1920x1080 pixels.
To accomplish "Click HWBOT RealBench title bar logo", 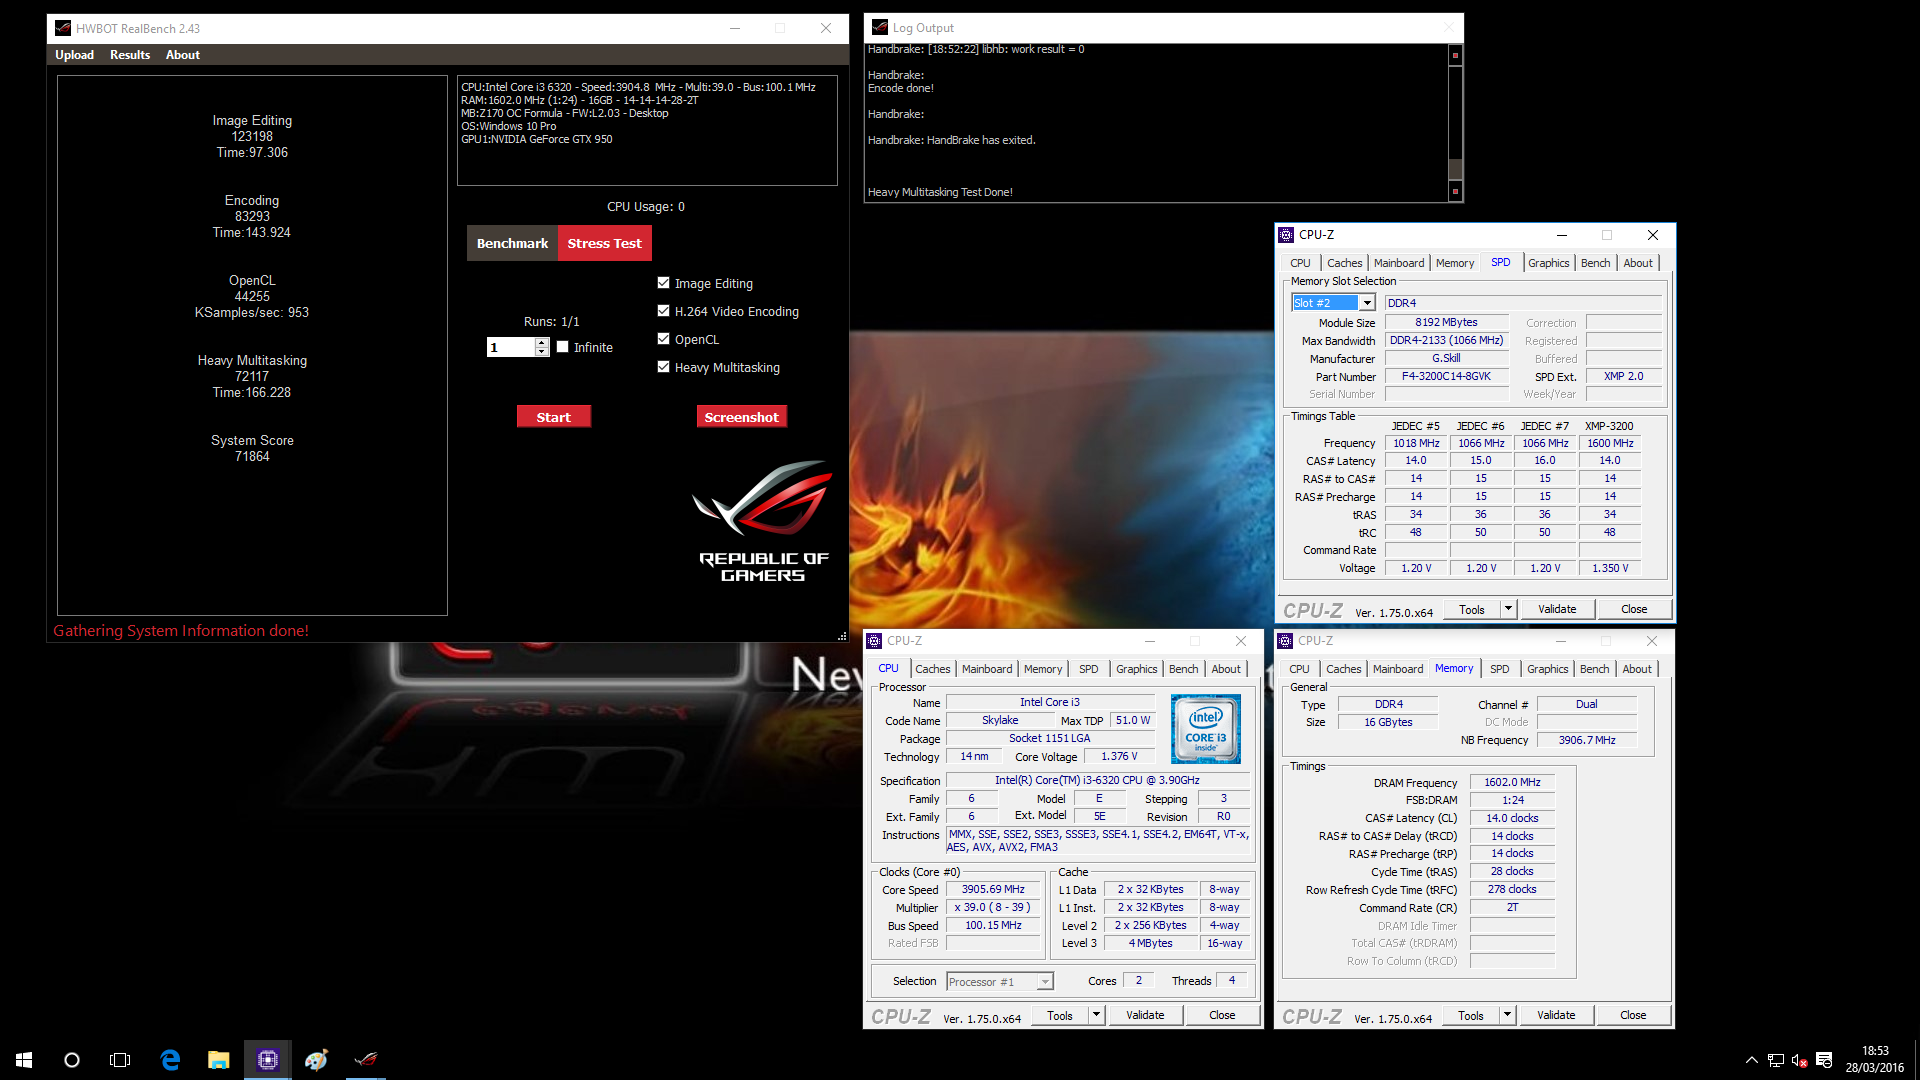I will pyautogui.click(x=63, y=28).
